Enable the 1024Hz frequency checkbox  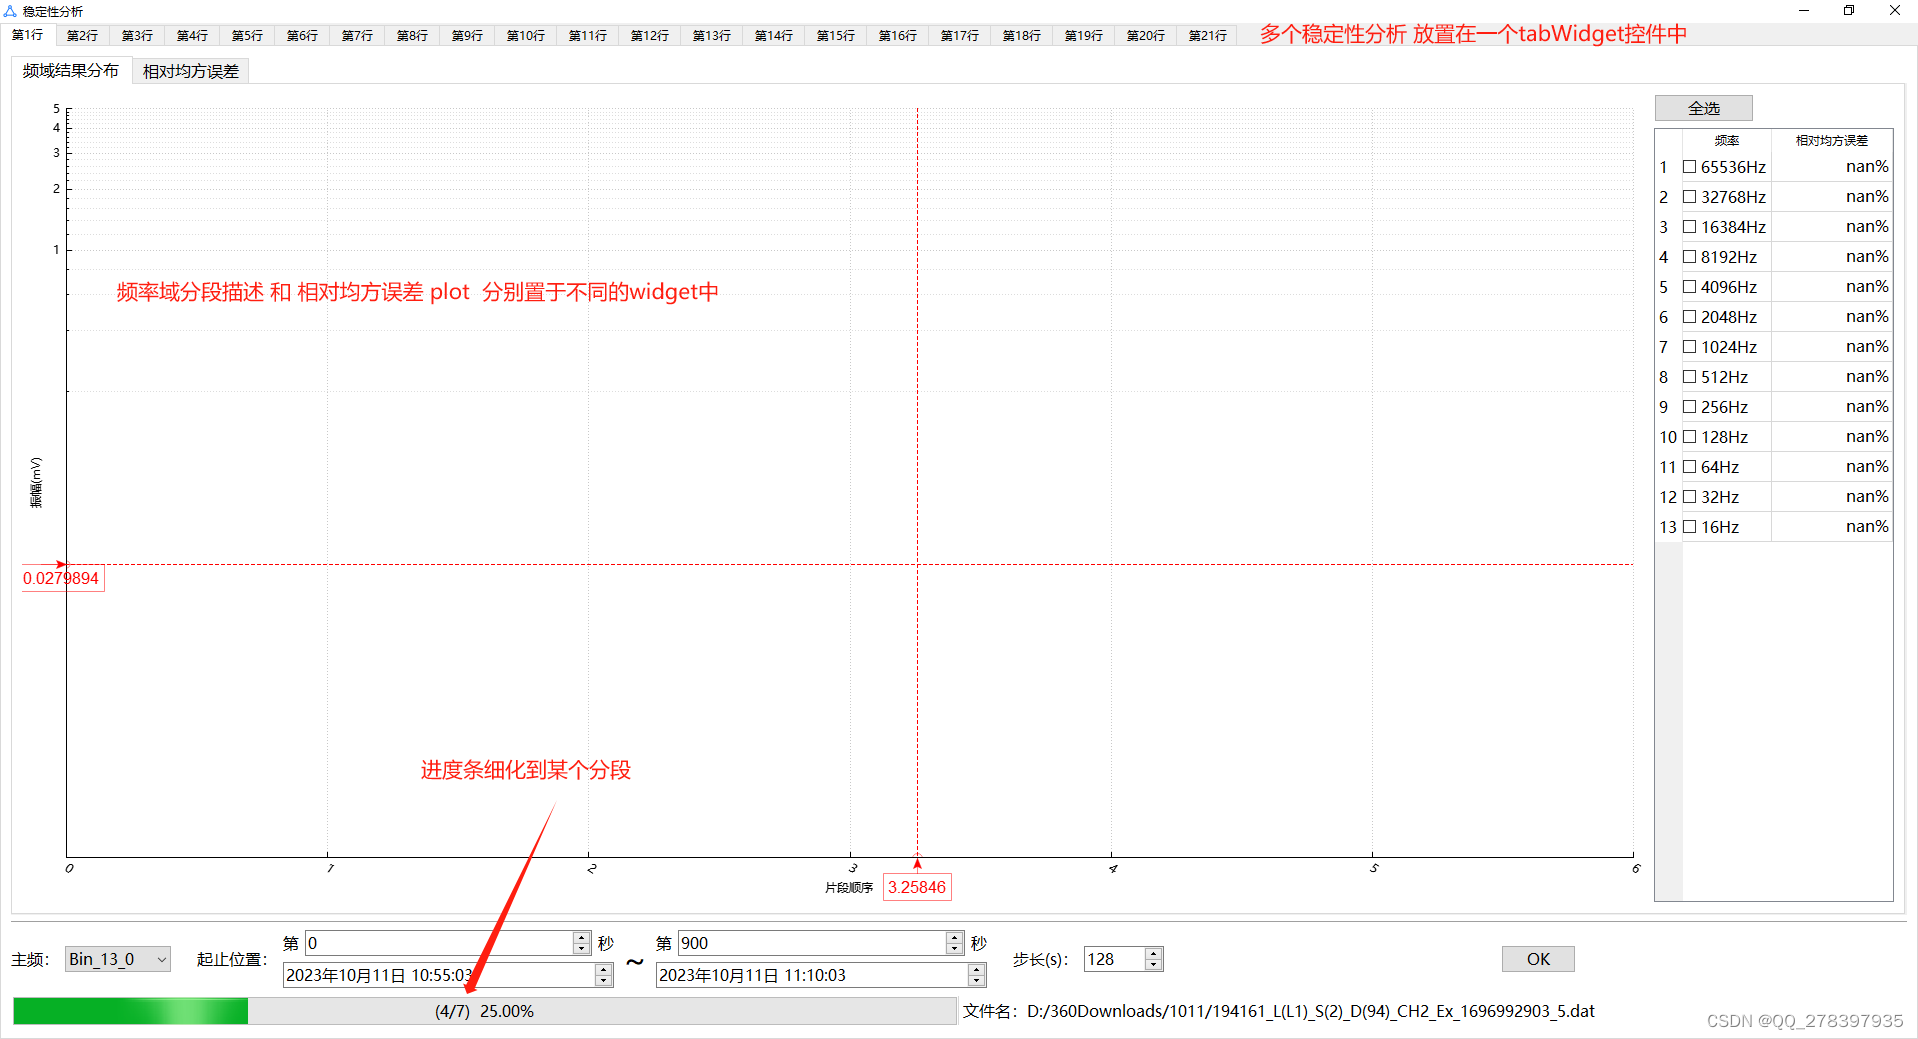(1690, 347)
